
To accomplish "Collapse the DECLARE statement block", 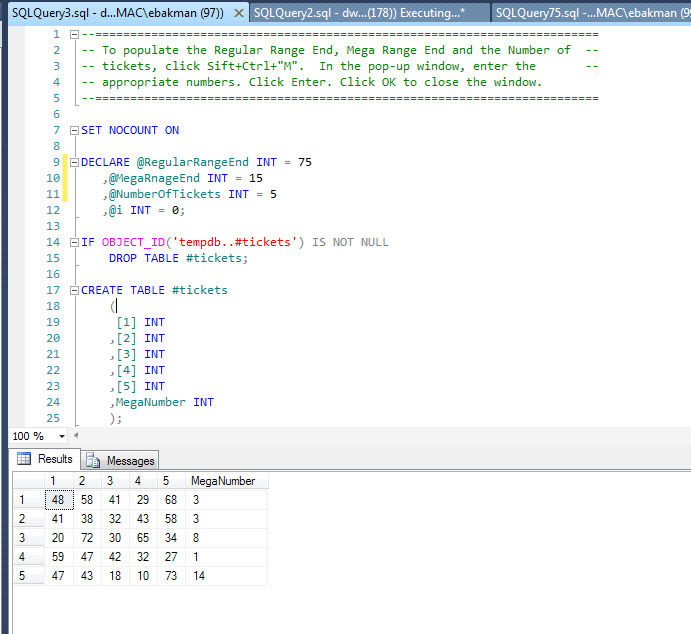I will pos(74,162).
